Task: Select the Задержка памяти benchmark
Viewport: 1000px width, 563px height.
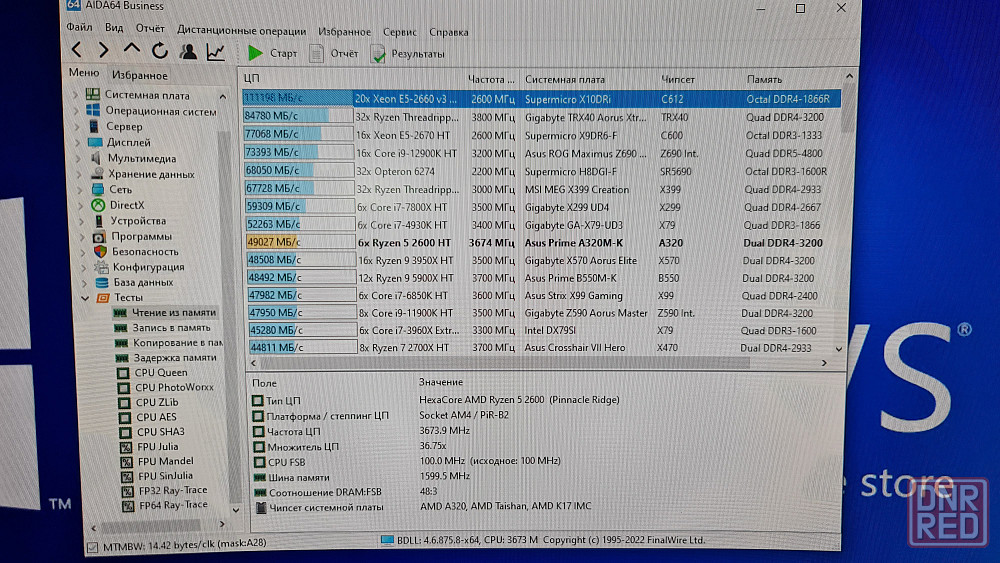Action: (175, 358)
